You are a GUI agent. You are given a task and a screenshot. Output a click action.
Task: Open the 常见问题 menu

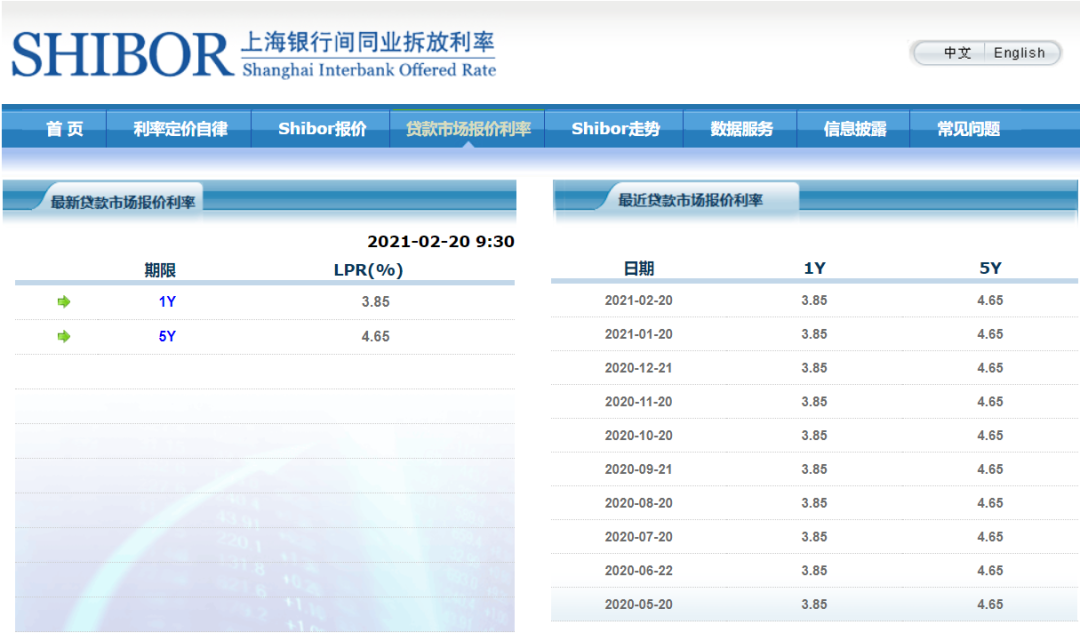[968, 129]
